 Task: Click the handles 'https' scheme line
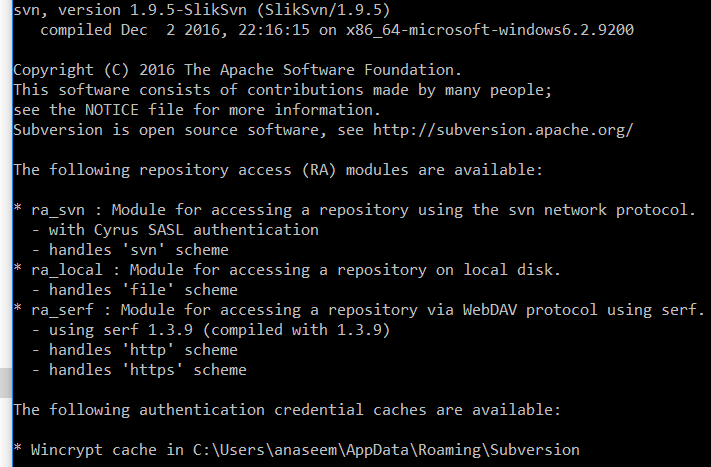coord(139,370)
